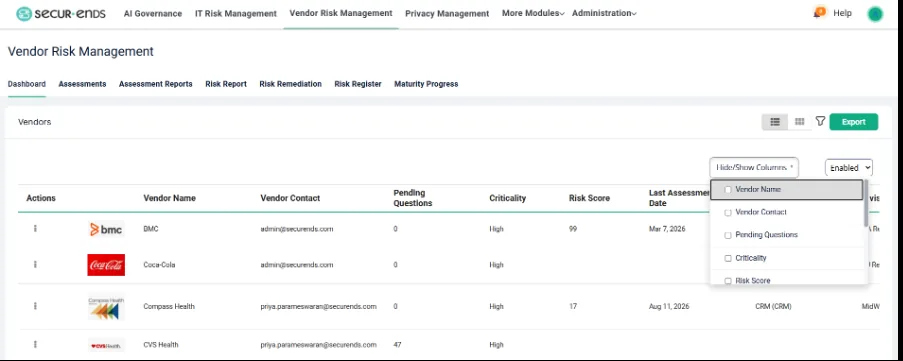Click the BMC vendor logo
This screenshot has width=903, height=361.
pos(106,229)
